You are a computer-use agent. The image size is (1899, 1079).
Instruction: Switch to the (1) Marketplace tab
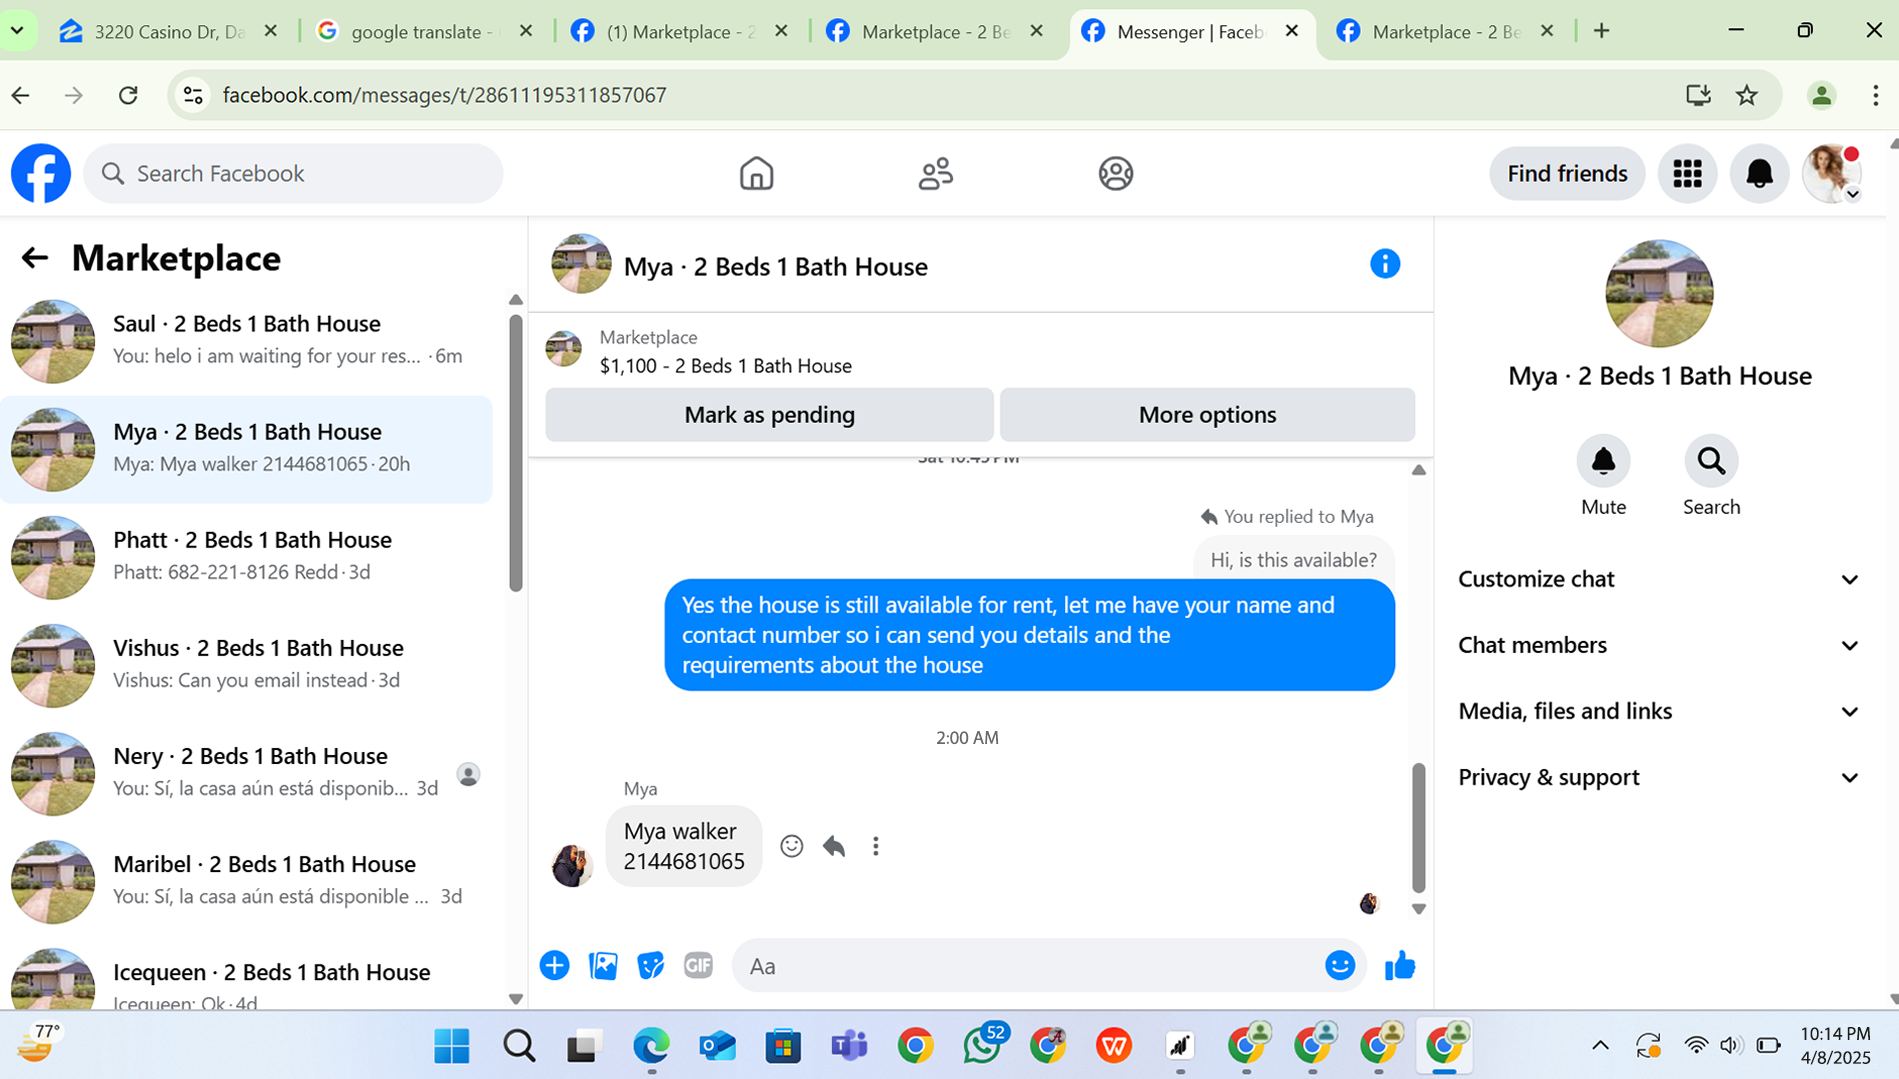pyautogui.click(x=678, y=31)
